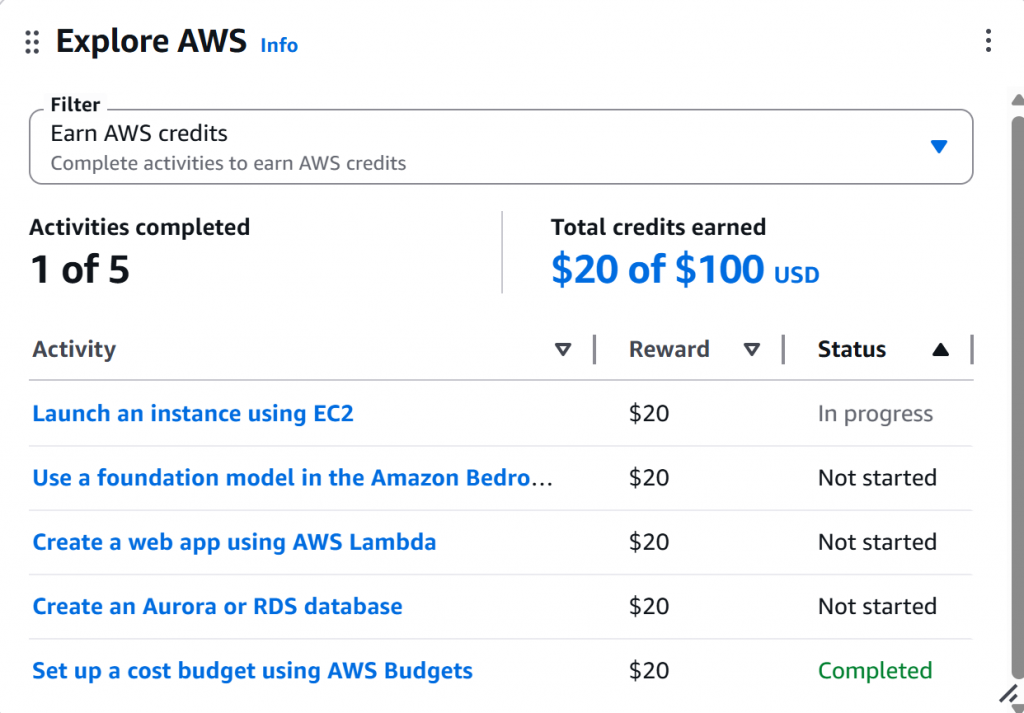Image resolution: width=1024 pixels, height=713 pixels.
Task: Open the three-dot widget options menu
Action: point(988,41)
